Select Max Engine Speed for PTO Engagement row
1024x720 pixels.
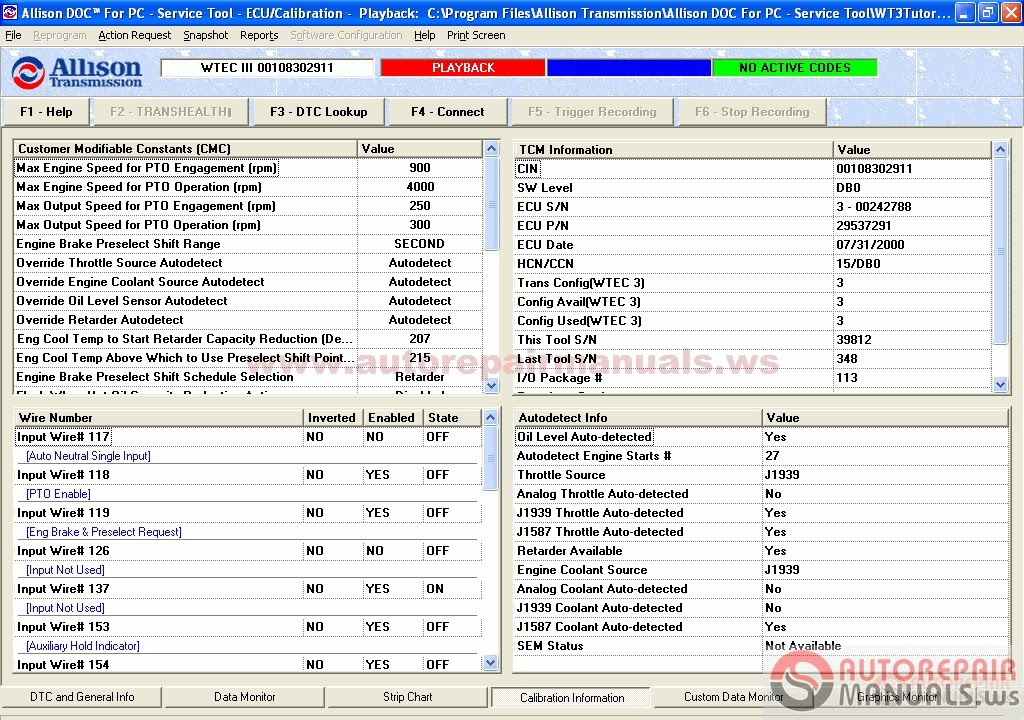248,168
